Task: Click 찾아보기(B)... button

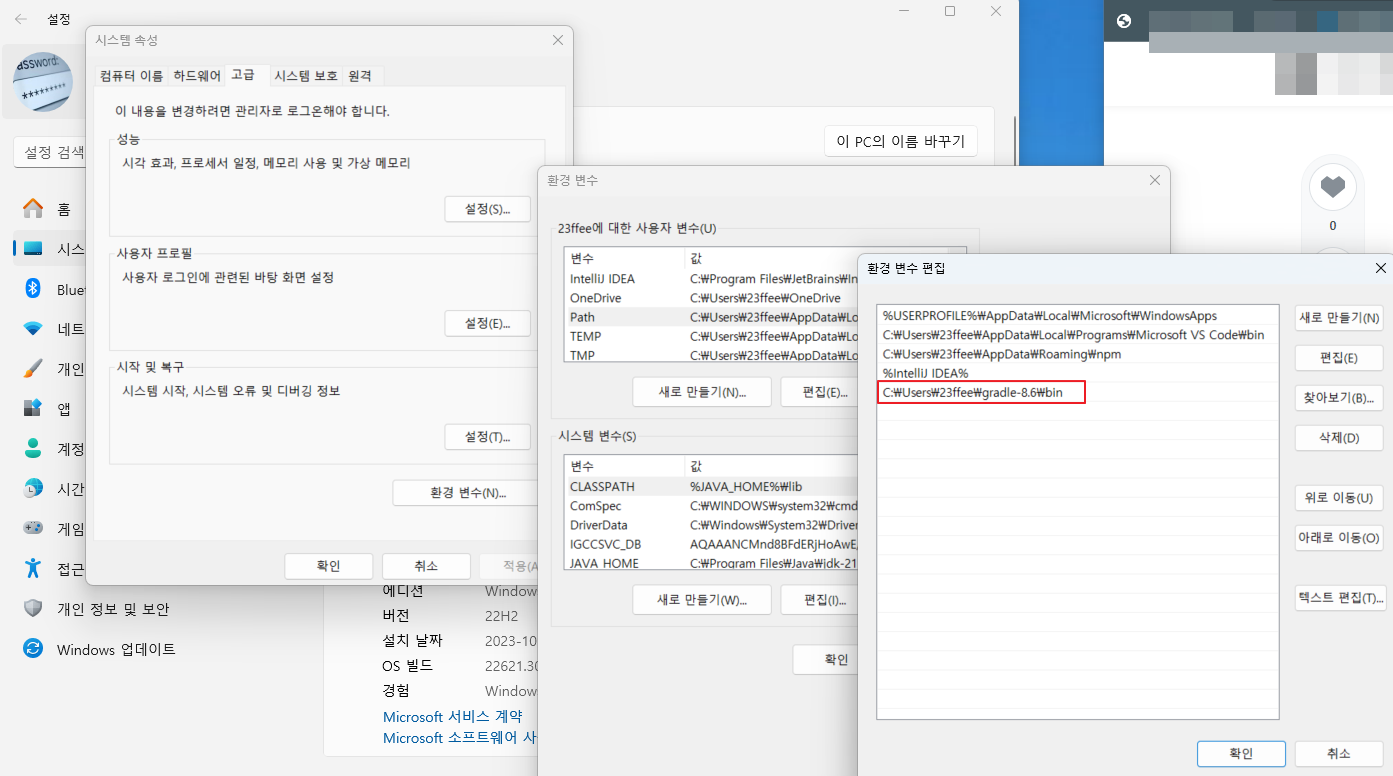Action: pos(1339,398)
